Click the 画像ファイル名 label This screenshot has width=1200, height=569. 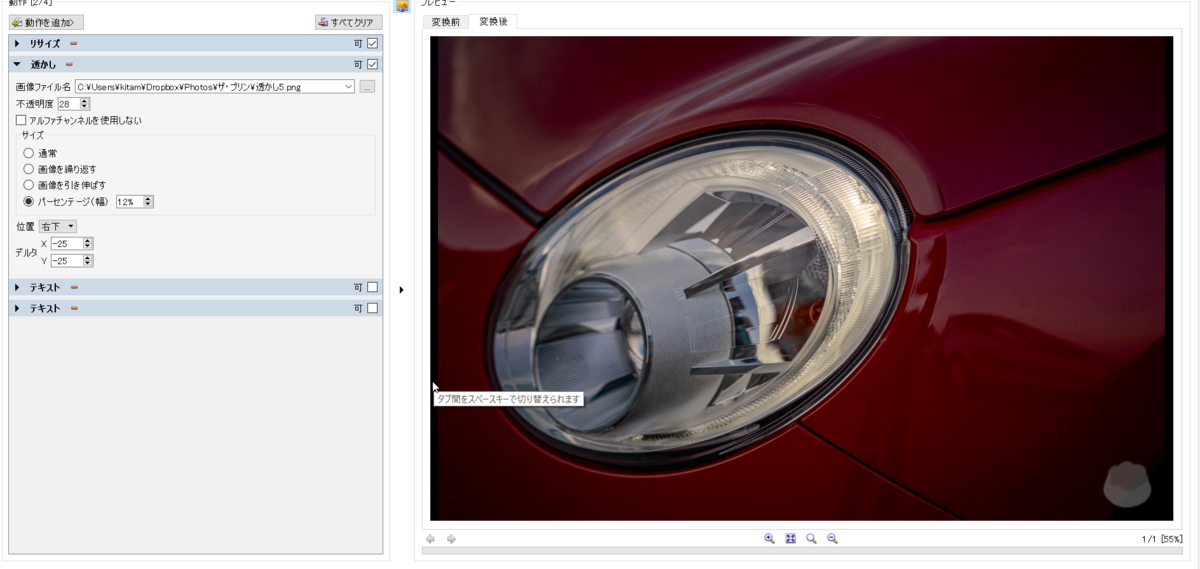pos(43,87)
